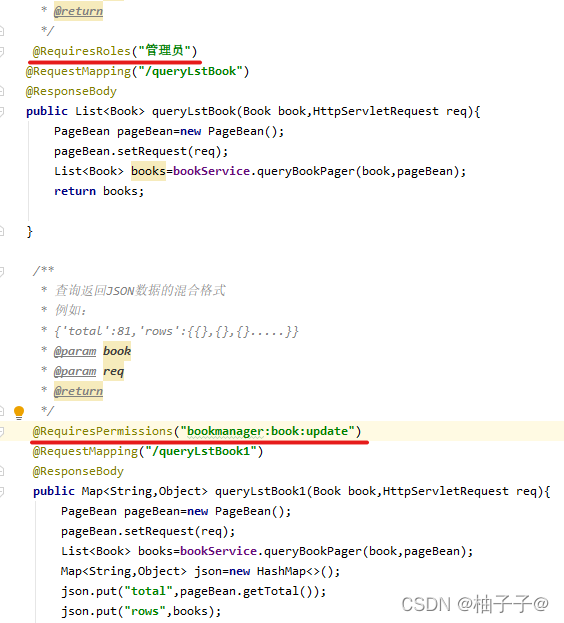564x623 pixels.
Task: Click highlighted "req" Javadoc parameter name
Action: pos(114,371)
